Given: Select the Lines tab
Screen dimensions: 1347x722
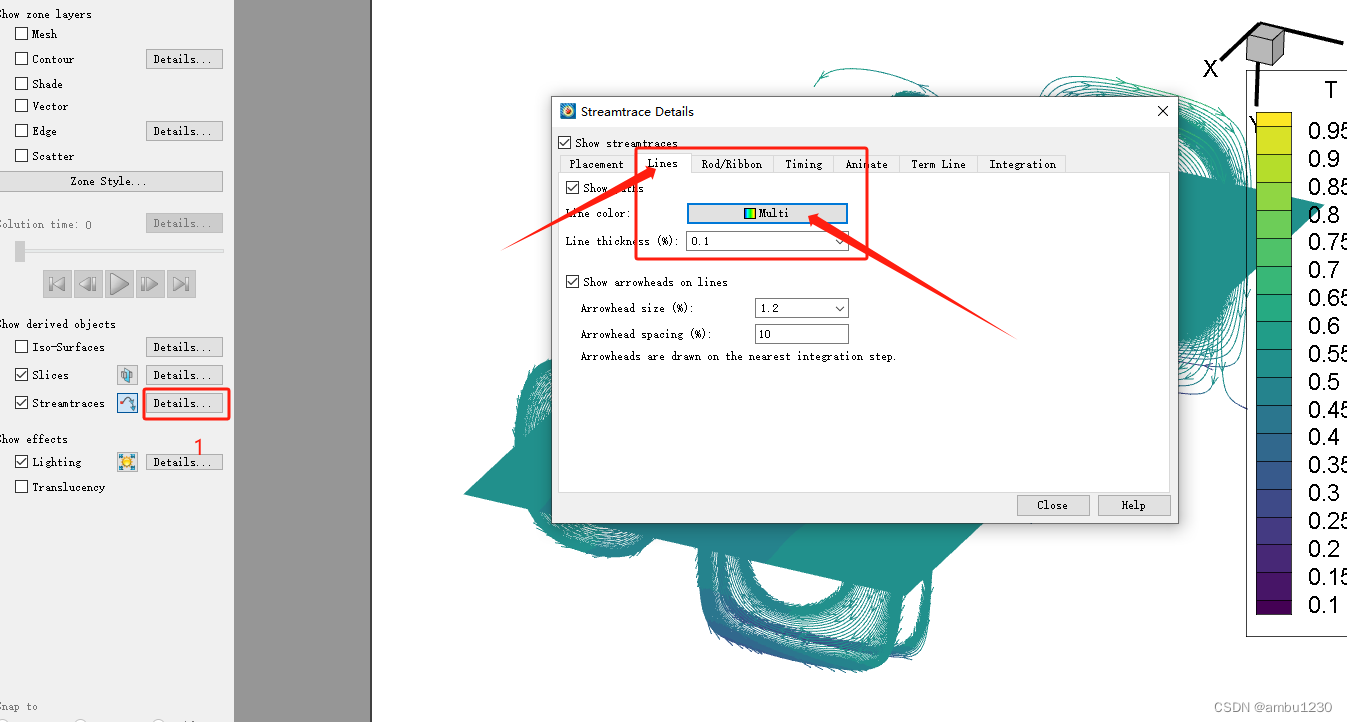Looking at the screenshot, I should pyautogui.click(x=662, y=163).
